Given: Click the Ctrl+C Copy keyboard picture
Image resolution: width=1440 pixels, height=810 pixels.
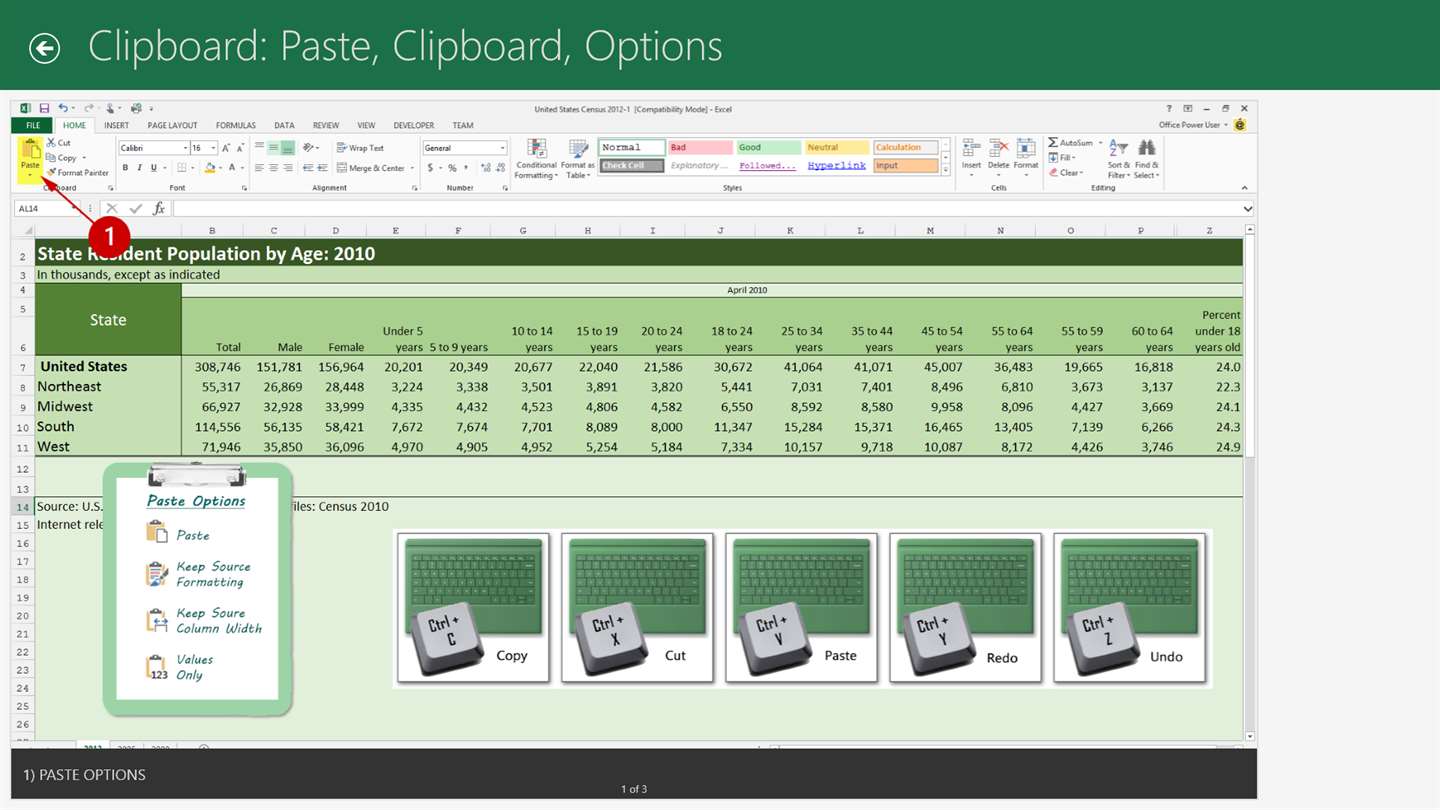Looking at the screenshot, I should pos(473,607).
